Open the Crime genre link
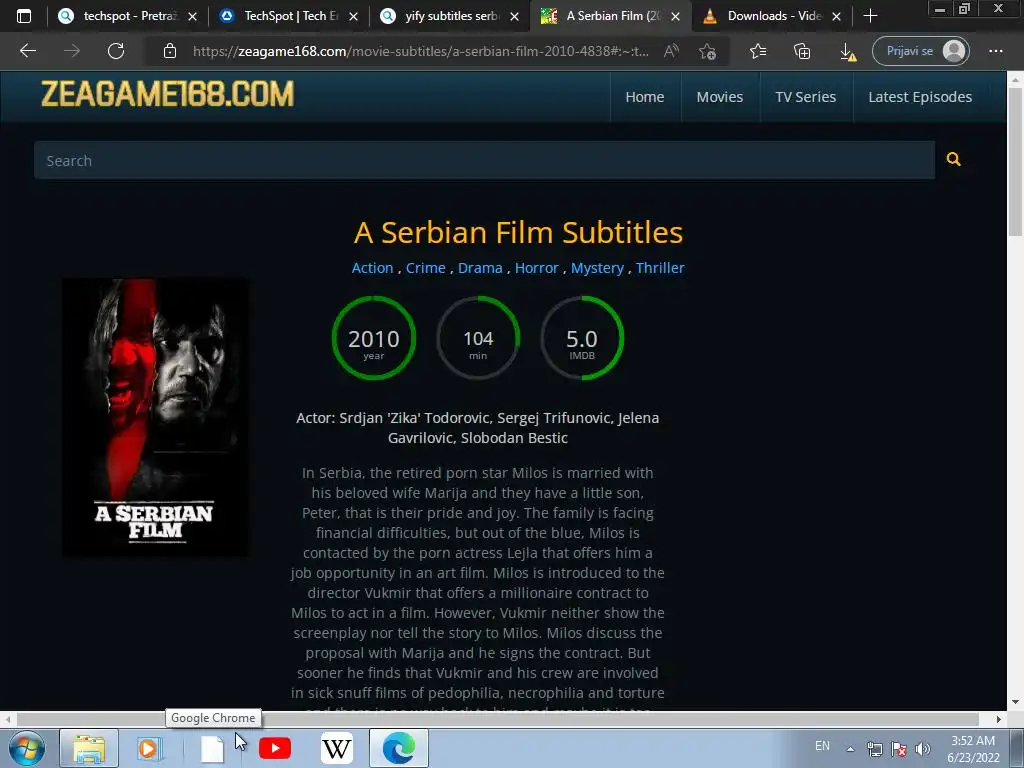 tap(425, 268)
